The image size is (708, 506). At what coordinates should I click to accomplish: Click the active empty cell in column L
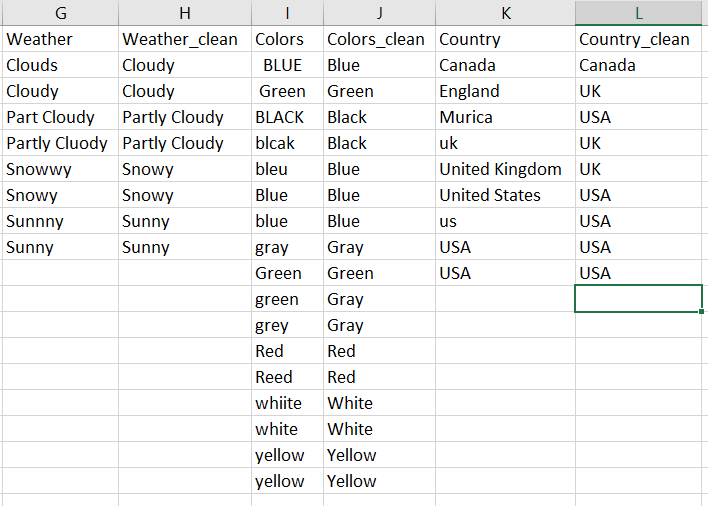[x=639, y=299]
